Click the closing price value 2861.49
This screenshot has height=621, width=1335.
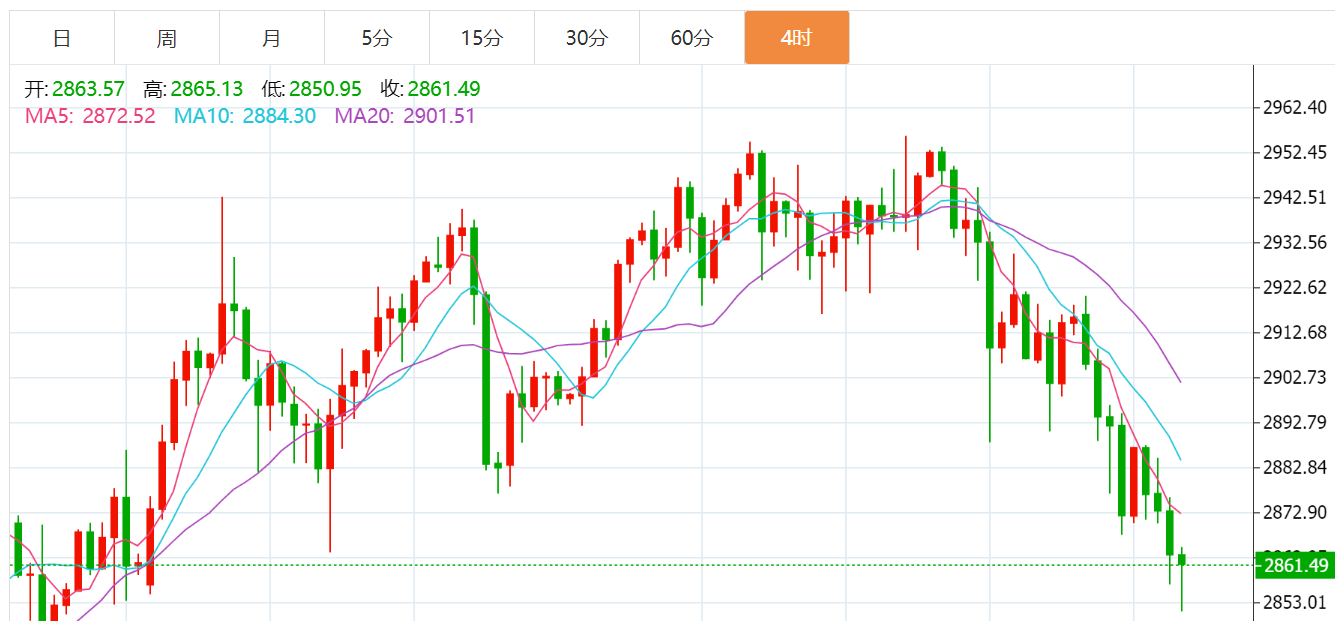444,89
